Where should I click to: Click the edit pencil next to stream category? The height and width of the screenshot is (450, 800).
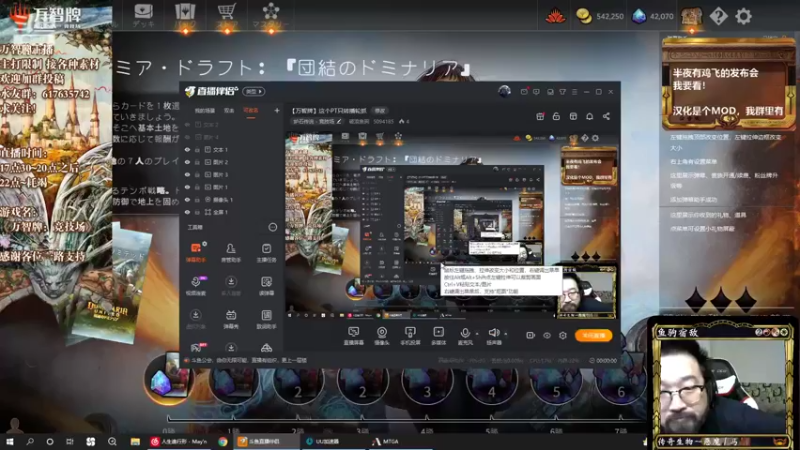[x=339, y=121]
